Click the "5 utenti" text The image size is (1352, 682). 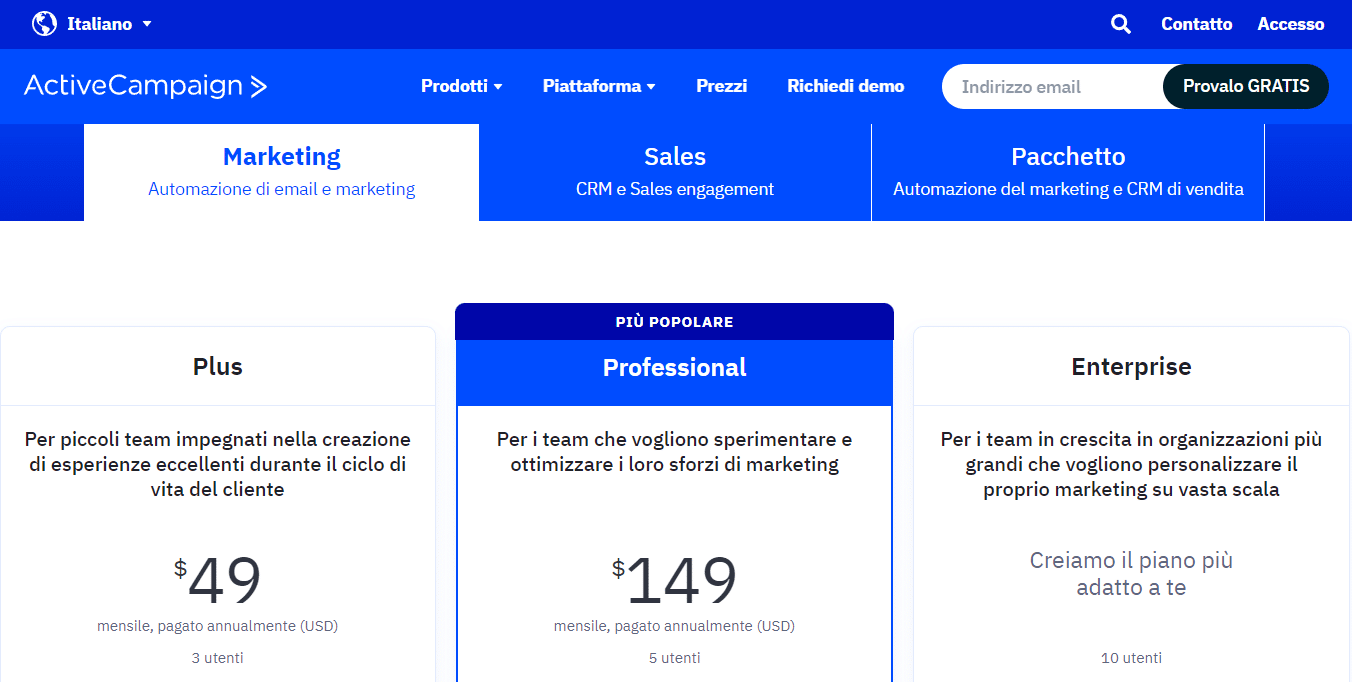pos(675,658)
